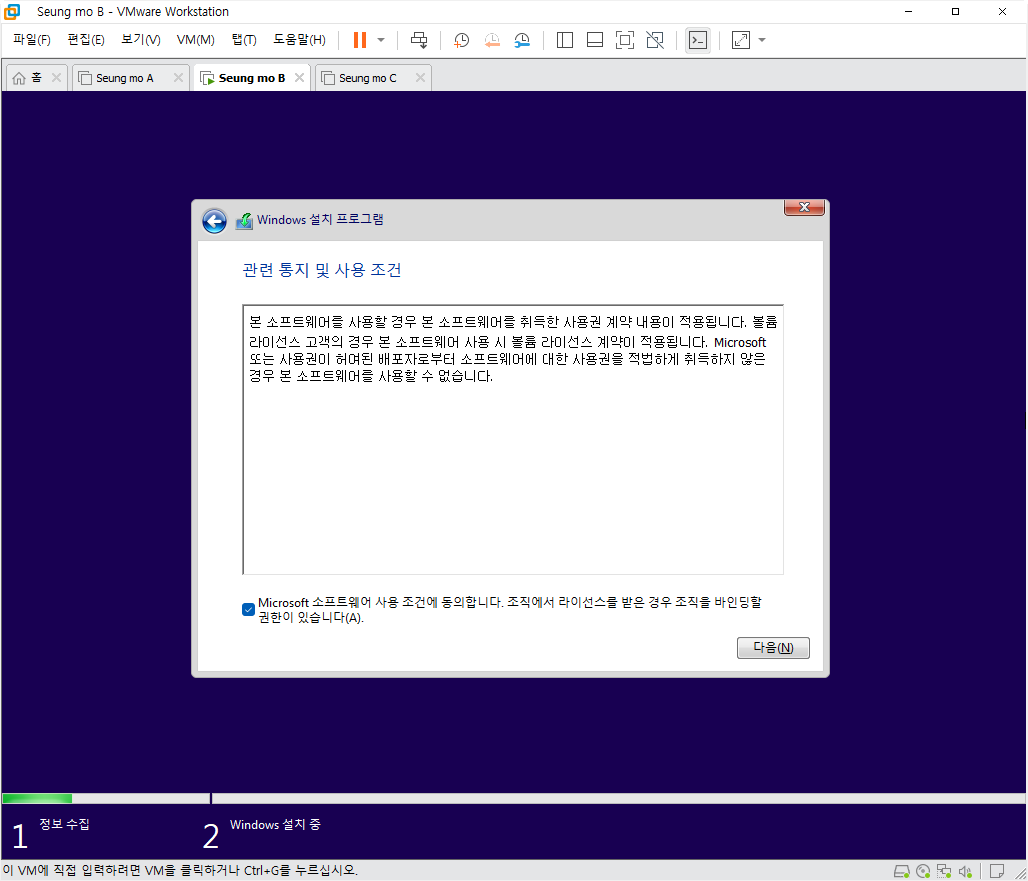Screen dimensions: 1028x881
Task: Close the Seung mo A tab
Action: (178, 78)
